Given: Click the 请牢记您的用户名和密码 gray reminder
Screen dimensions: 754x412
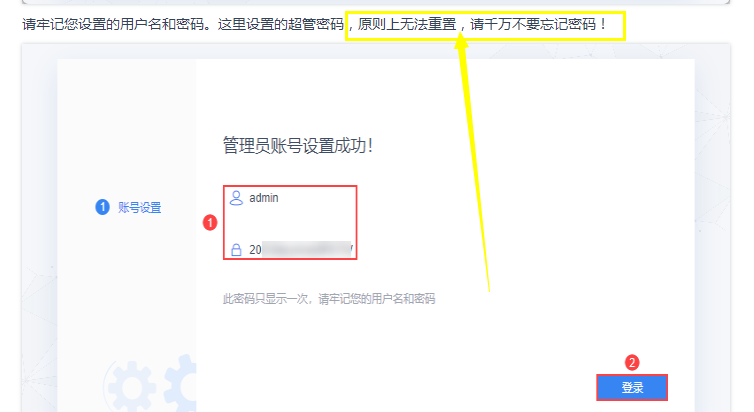Looking at the screenshot, I should click(x=377, y=299).
